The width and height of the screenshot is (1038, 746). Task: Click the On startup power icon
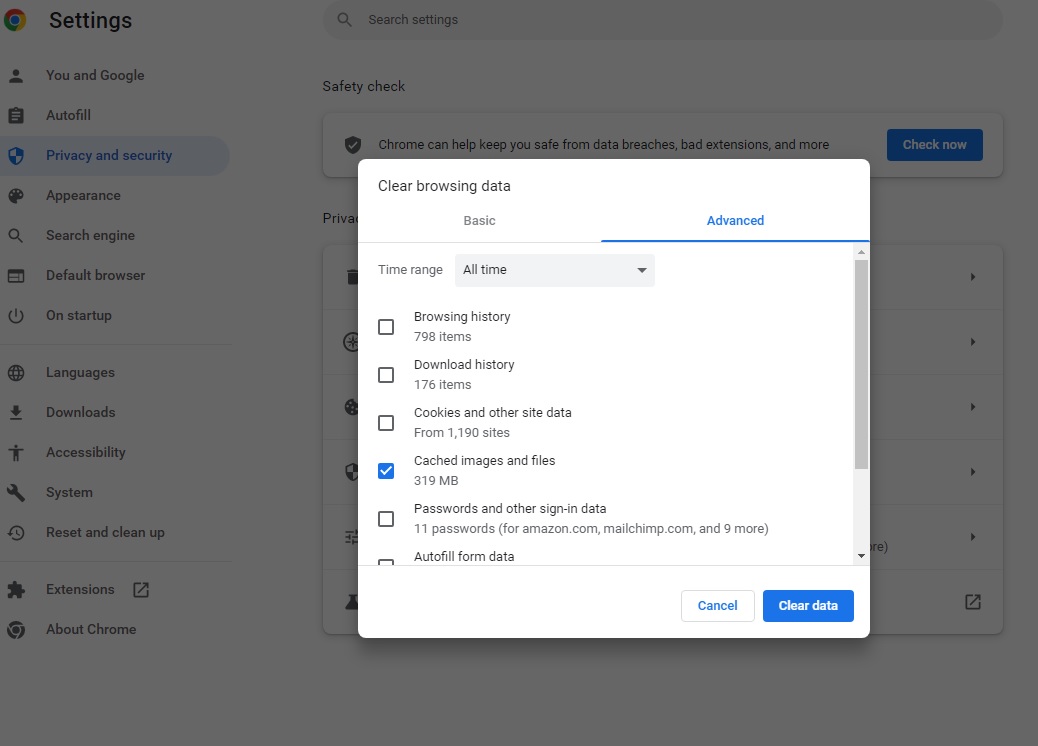click(x=16, y=316)
